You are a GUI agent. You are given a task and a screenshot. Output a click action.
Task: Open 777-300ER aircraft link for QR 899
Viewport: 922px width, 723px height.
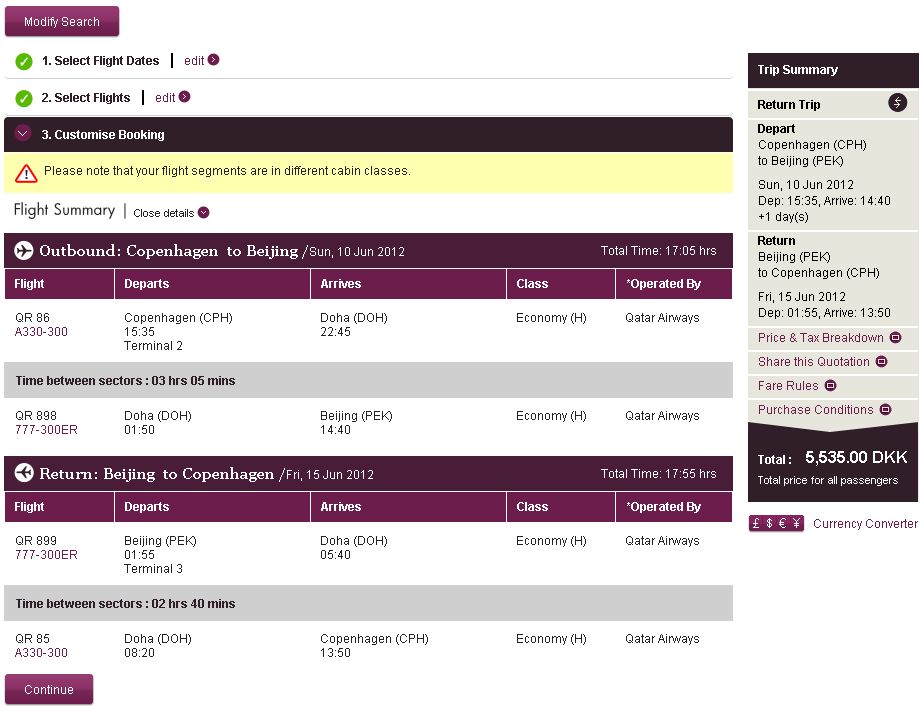pyautogui.click(x=46, y=555)
